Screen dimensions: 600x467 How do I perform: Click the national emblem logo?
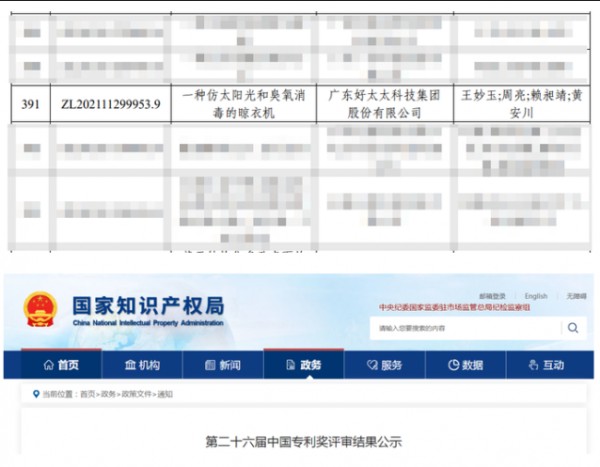point(41,309)
